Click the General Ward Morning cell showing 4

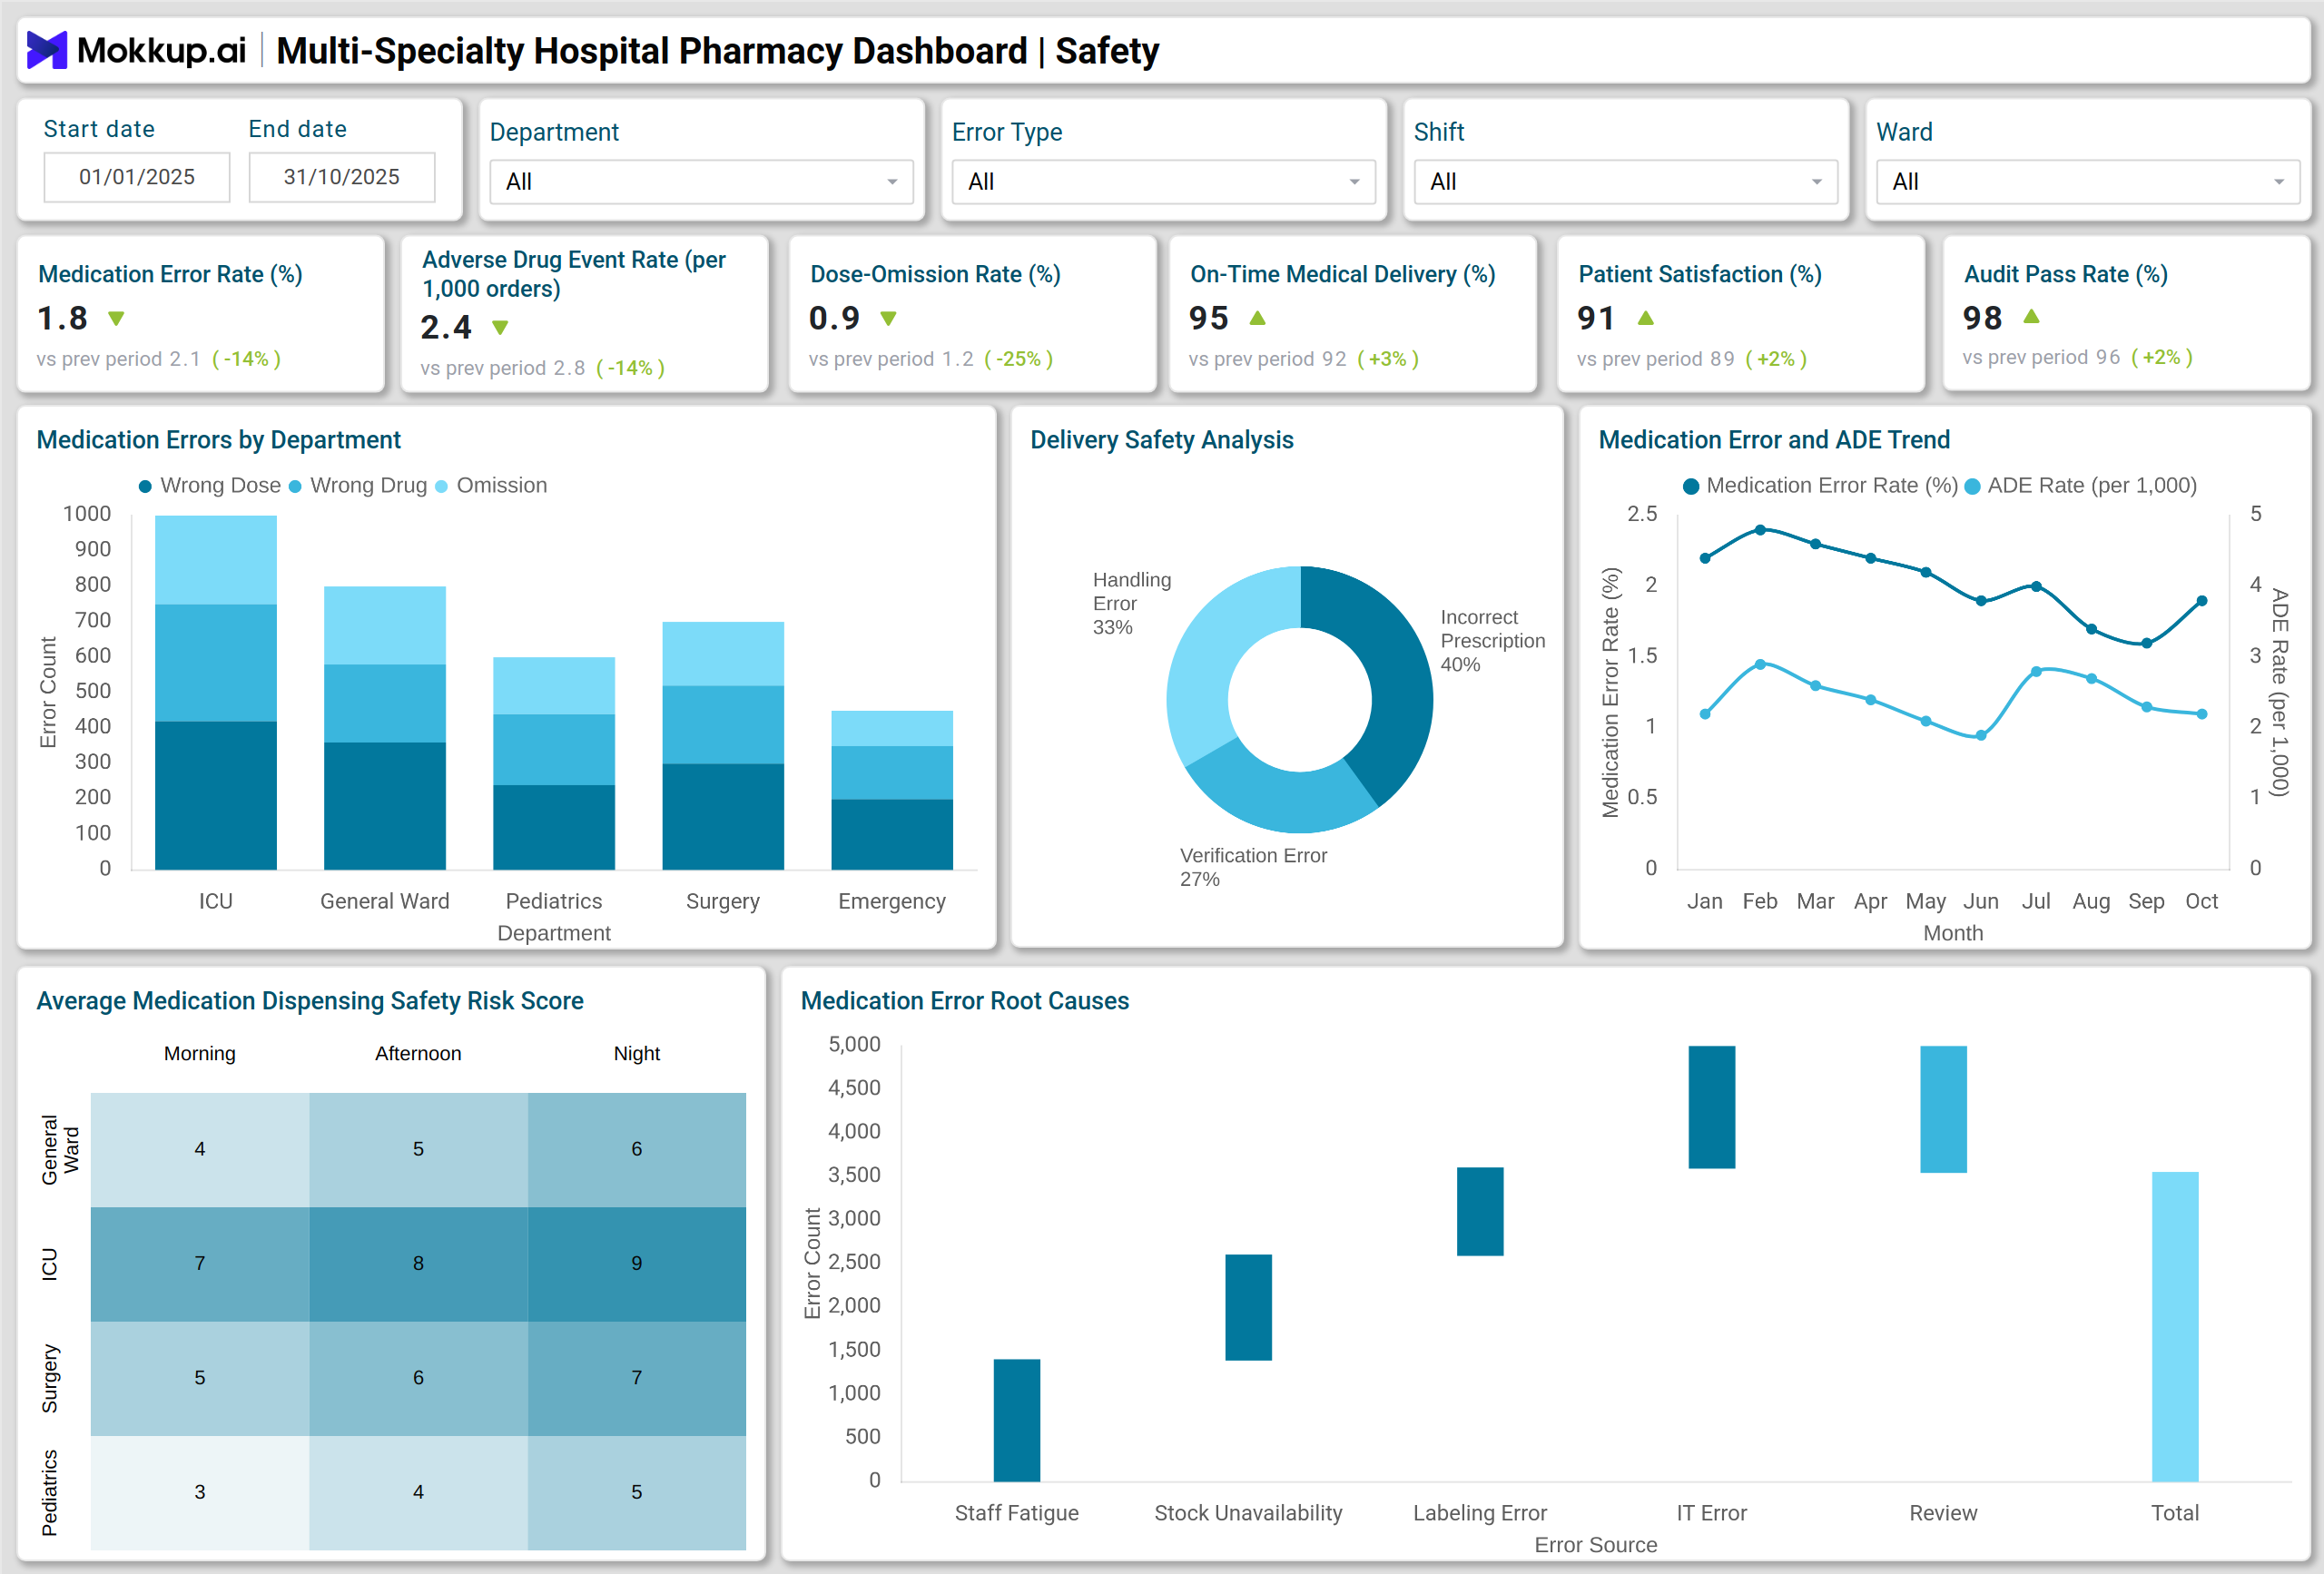click(200, 1150)
